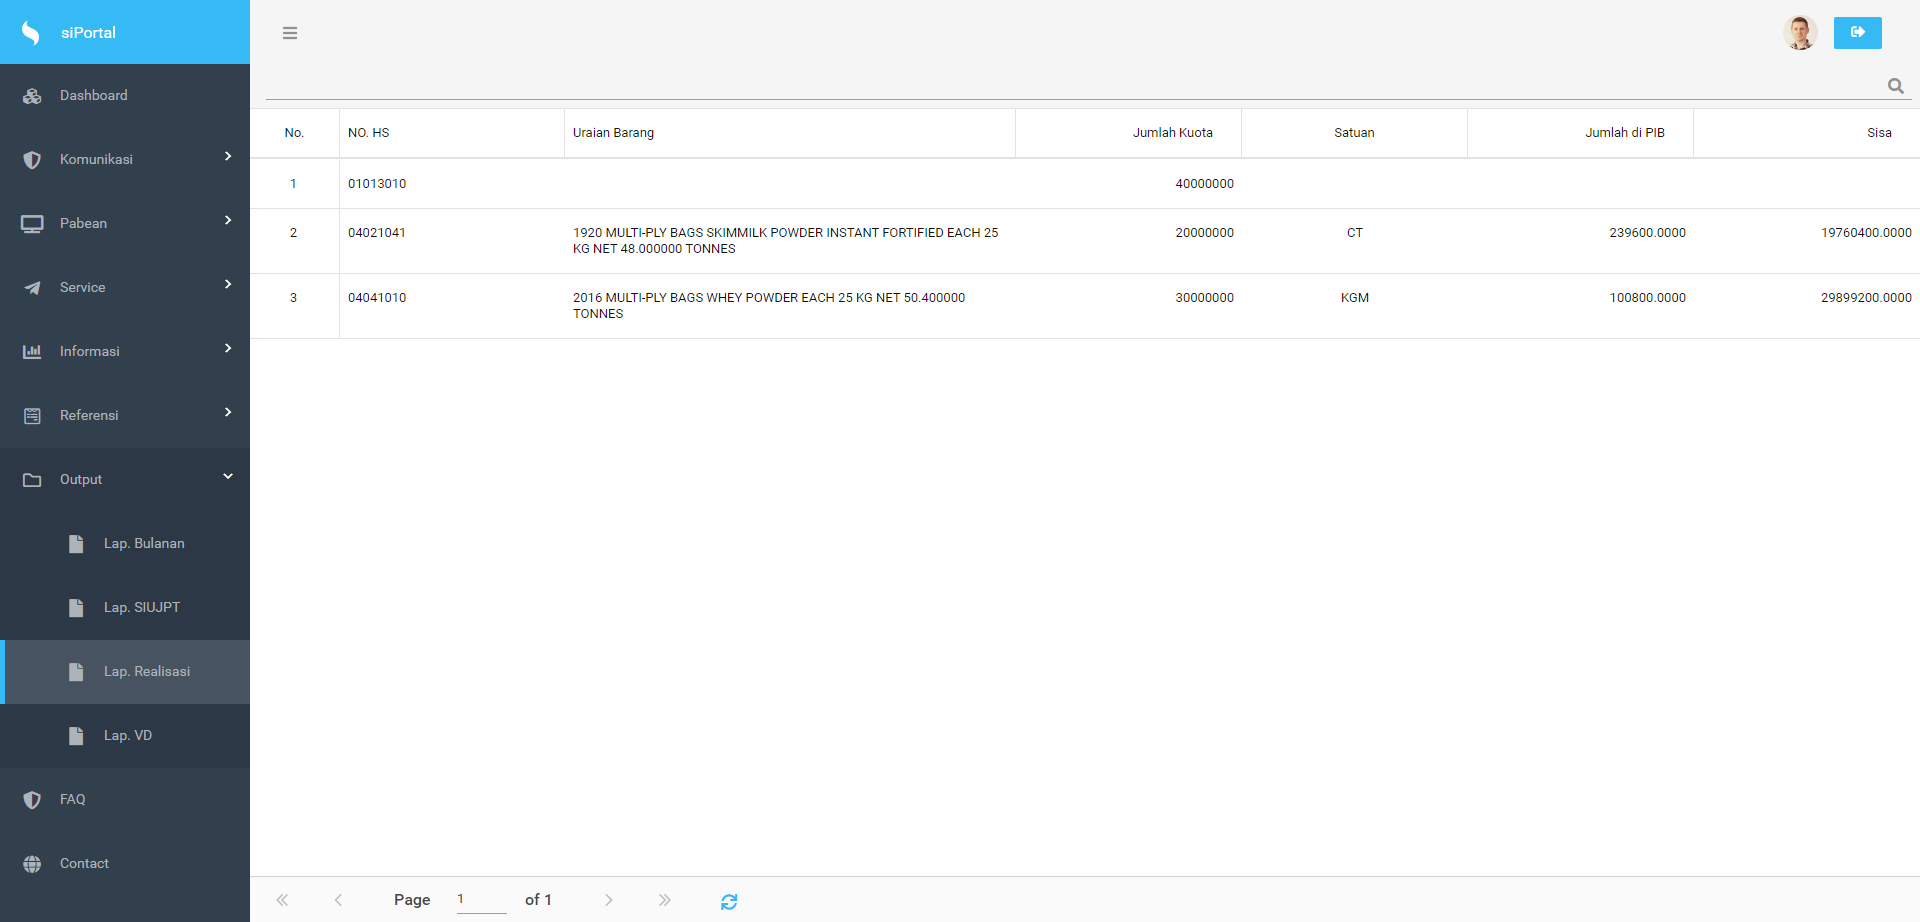Screen dimensions: 1920x922
Task: Open Lap. SIUJPT report
Action: (x=125, y=608)
